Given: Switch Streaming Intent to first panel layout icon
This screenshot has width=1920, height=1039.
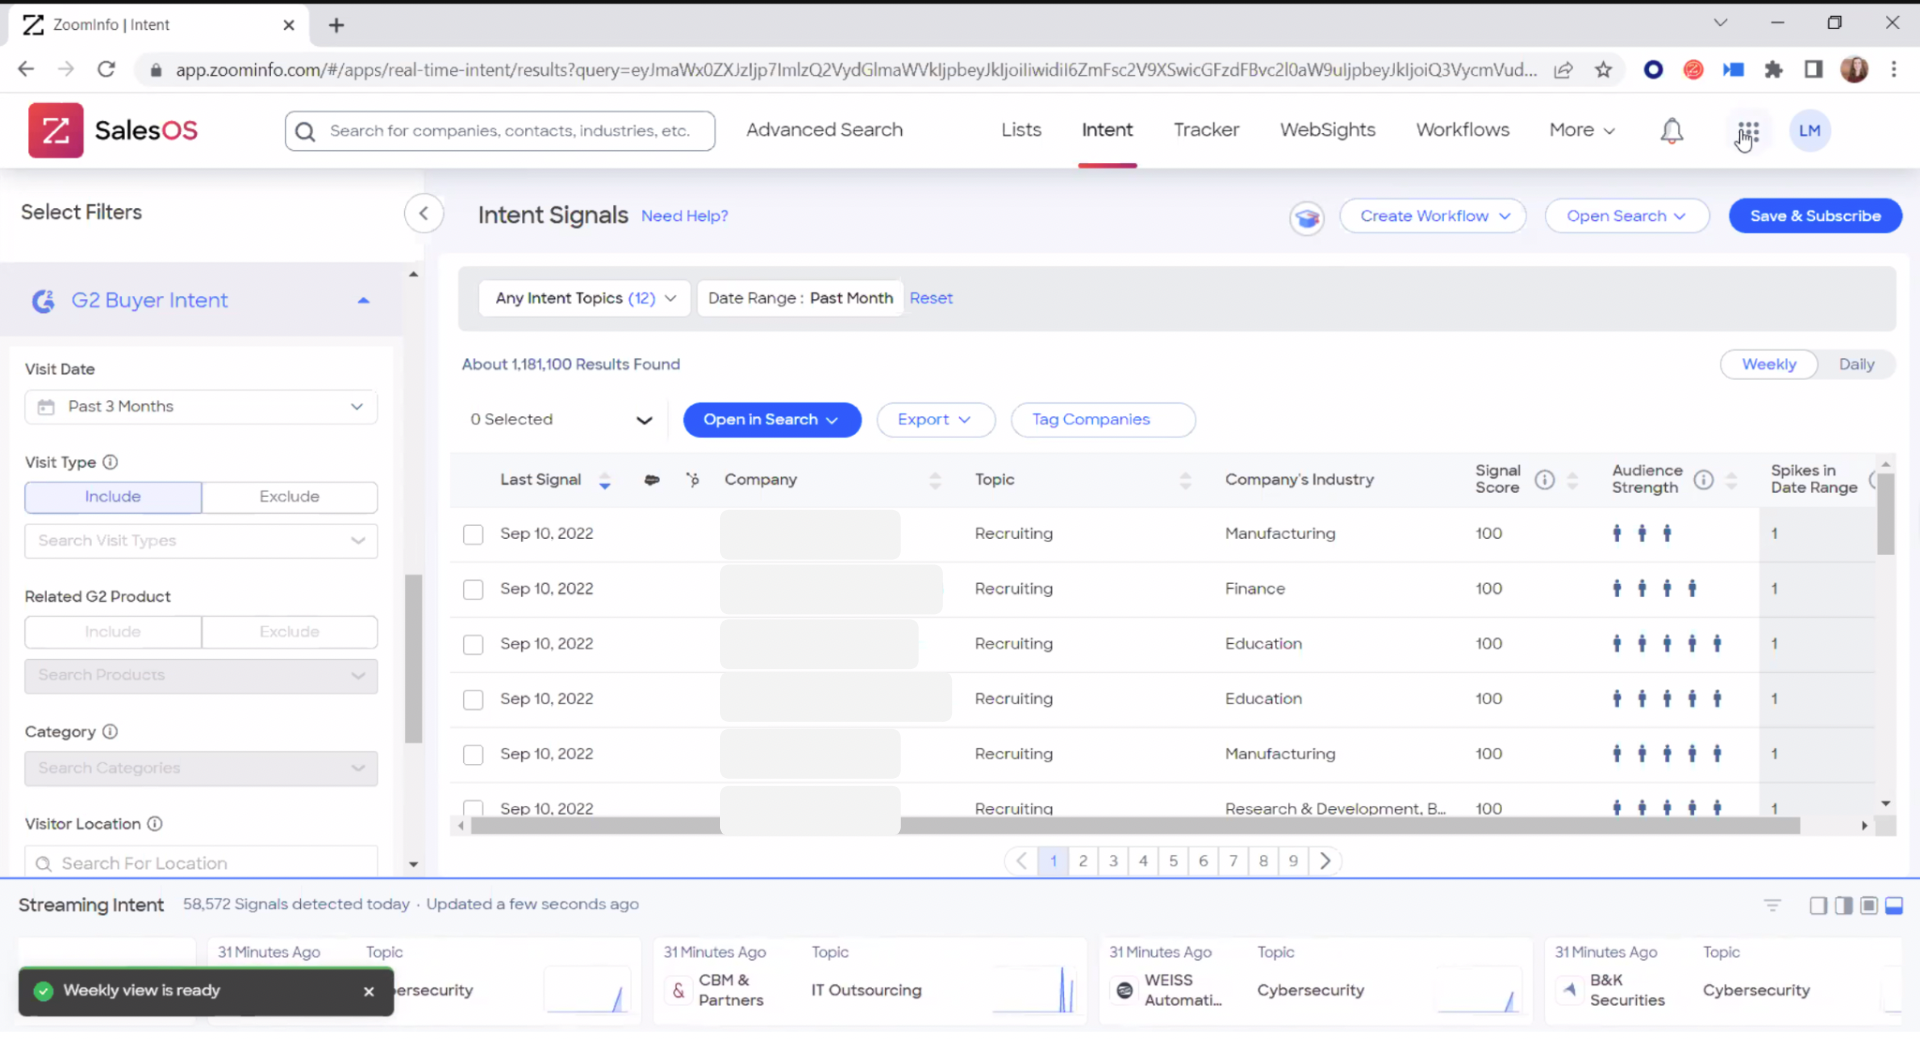Looking at the screenshot, I should pos(1818,906).
